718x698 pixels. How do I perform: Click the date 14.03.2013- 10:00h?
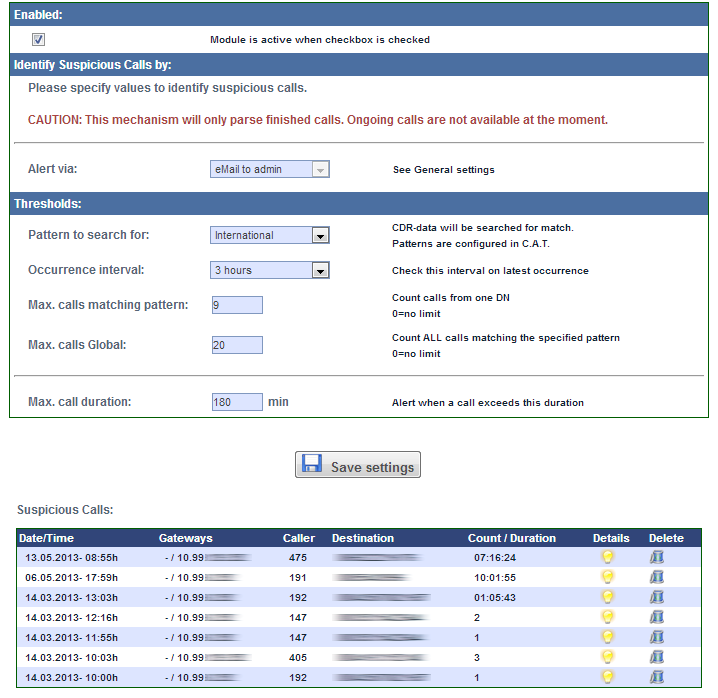tap(71, 678)
